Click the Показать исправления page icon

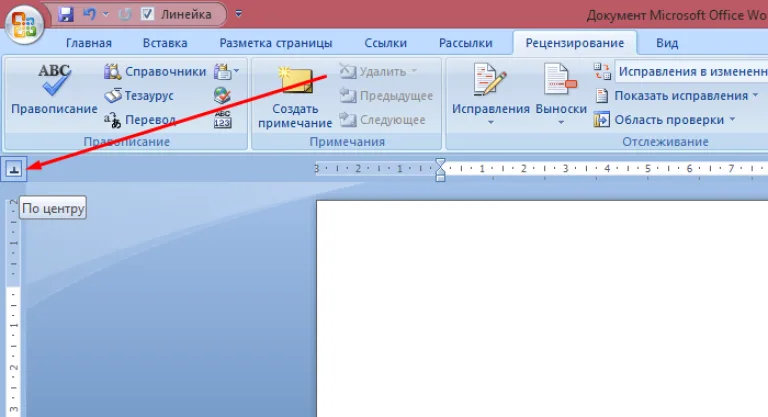tap(602, 96)
